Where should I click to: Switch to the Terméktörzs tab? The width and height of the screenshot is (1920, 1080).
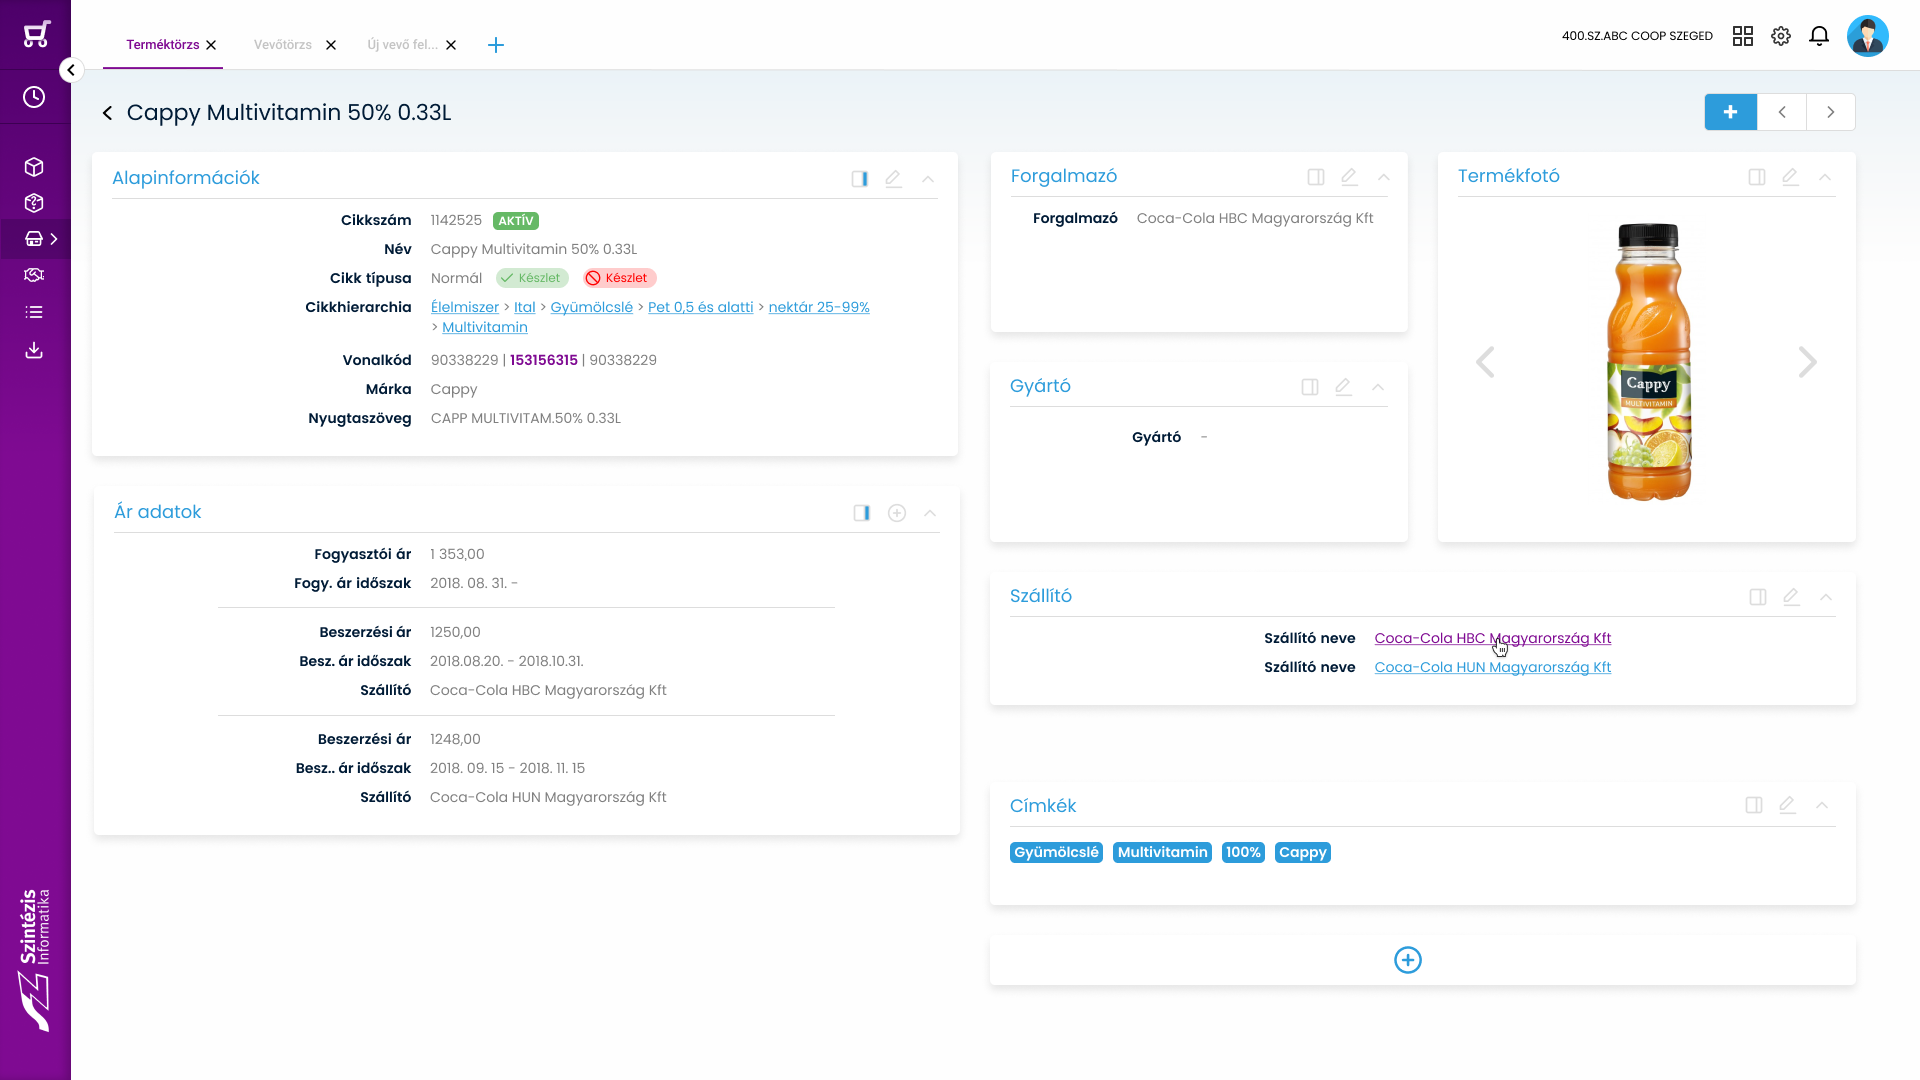click(x=163, y=45)
